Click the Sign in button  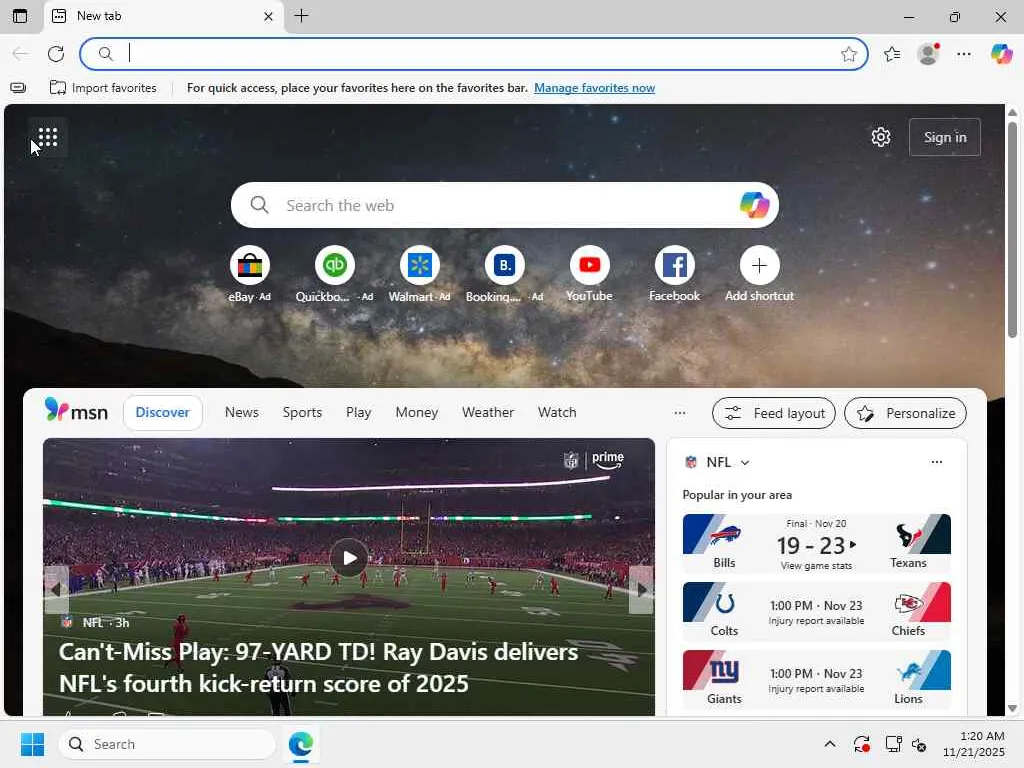pos(944,137)
